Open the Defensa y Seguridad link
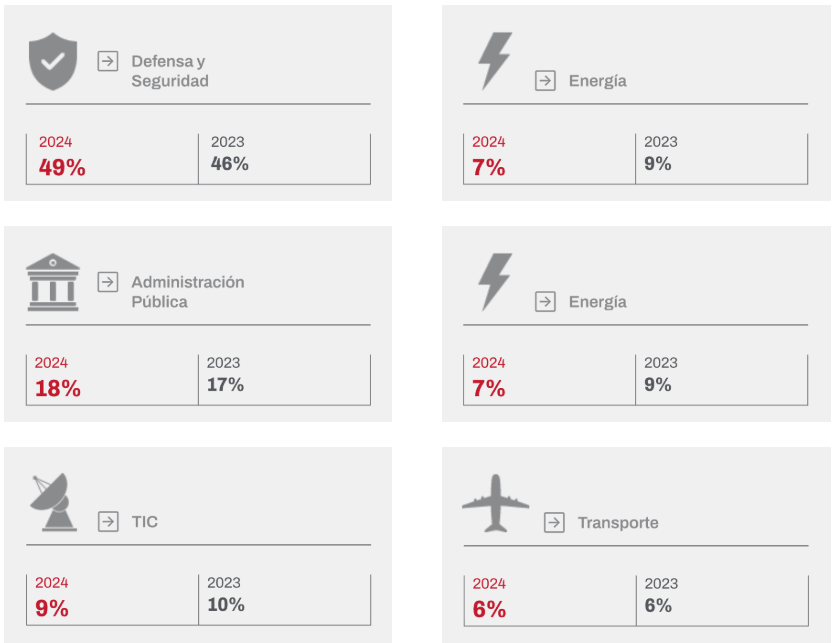The height and width of the screenshot is (643, 835). point(170,71)
